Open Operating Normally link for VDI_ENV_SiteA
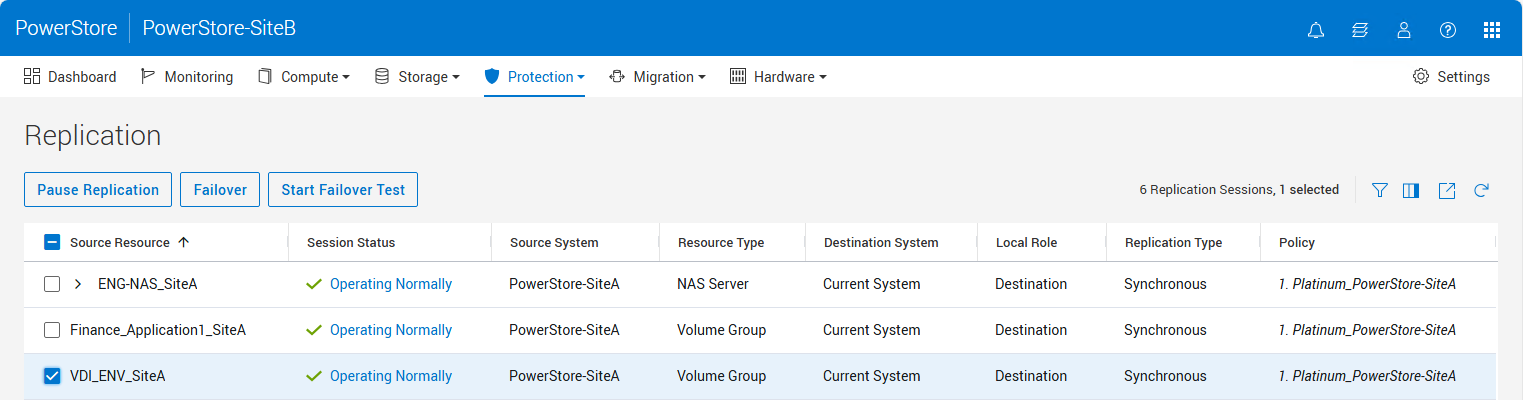 coord(391,376)
